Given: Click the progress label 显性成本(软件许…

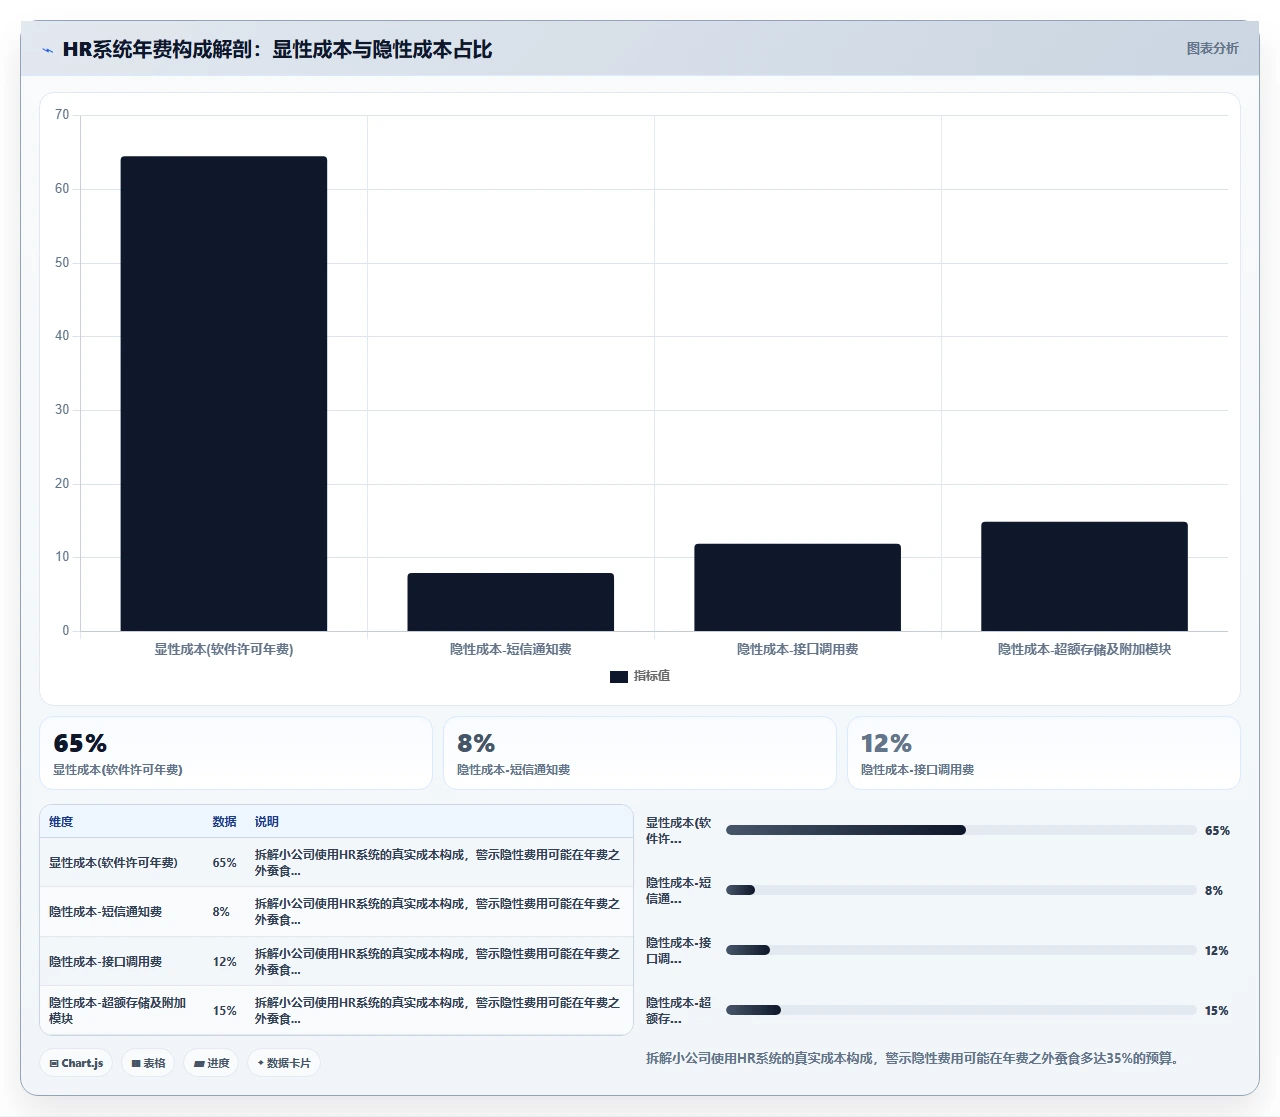Looking at the screenshot, I should 679,831.
